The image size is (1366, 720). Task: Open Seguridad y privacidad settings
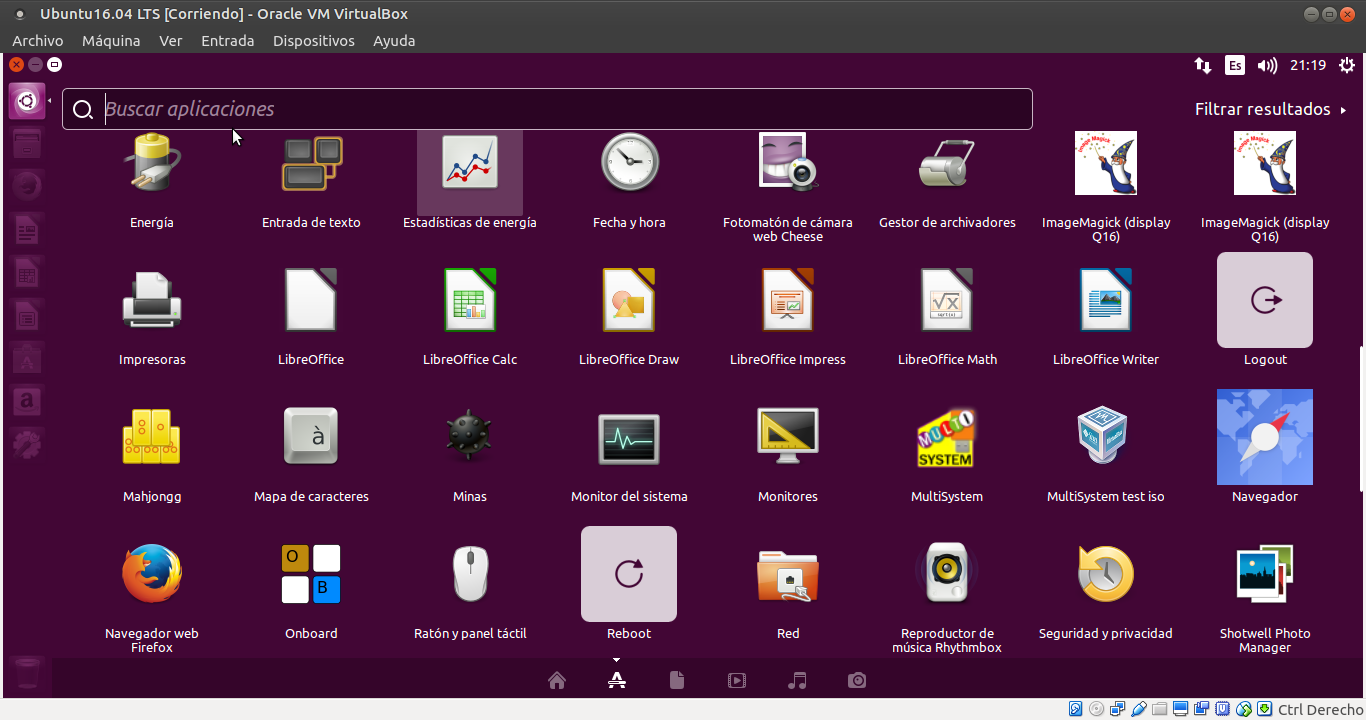tap(1106, 574)
